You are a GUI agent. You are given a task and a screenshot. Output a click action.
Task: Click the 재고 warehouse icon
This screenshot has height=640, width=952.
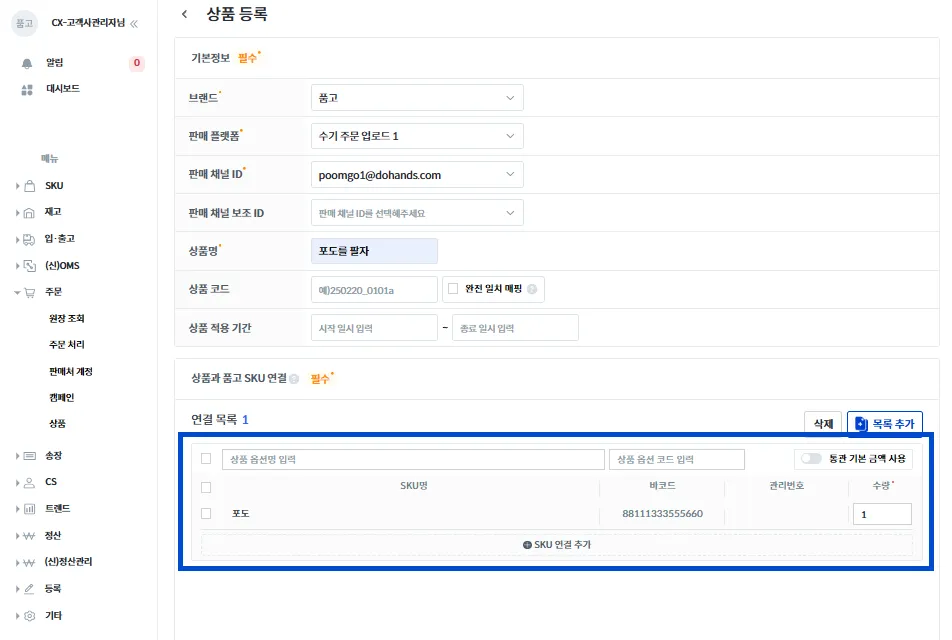click(x=29, y=213)
